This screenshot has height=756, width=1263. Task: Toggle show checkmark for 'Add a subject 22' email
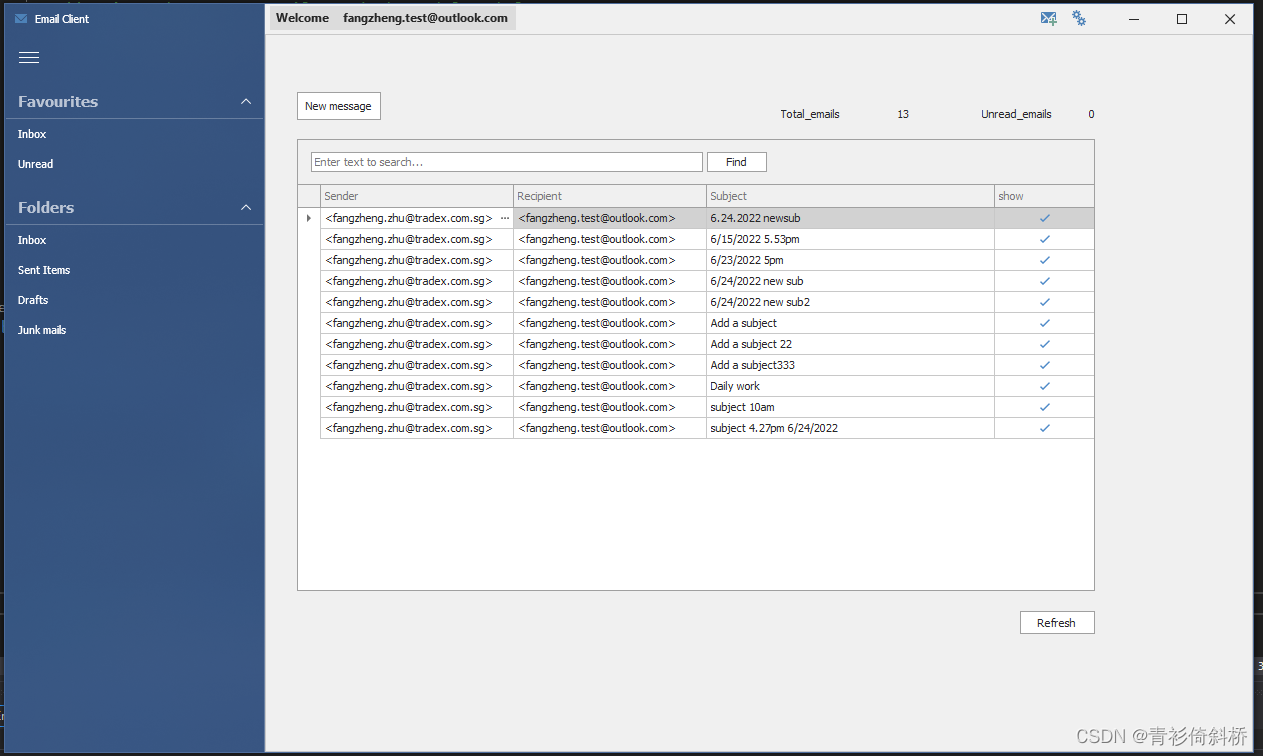(1044, 344)
